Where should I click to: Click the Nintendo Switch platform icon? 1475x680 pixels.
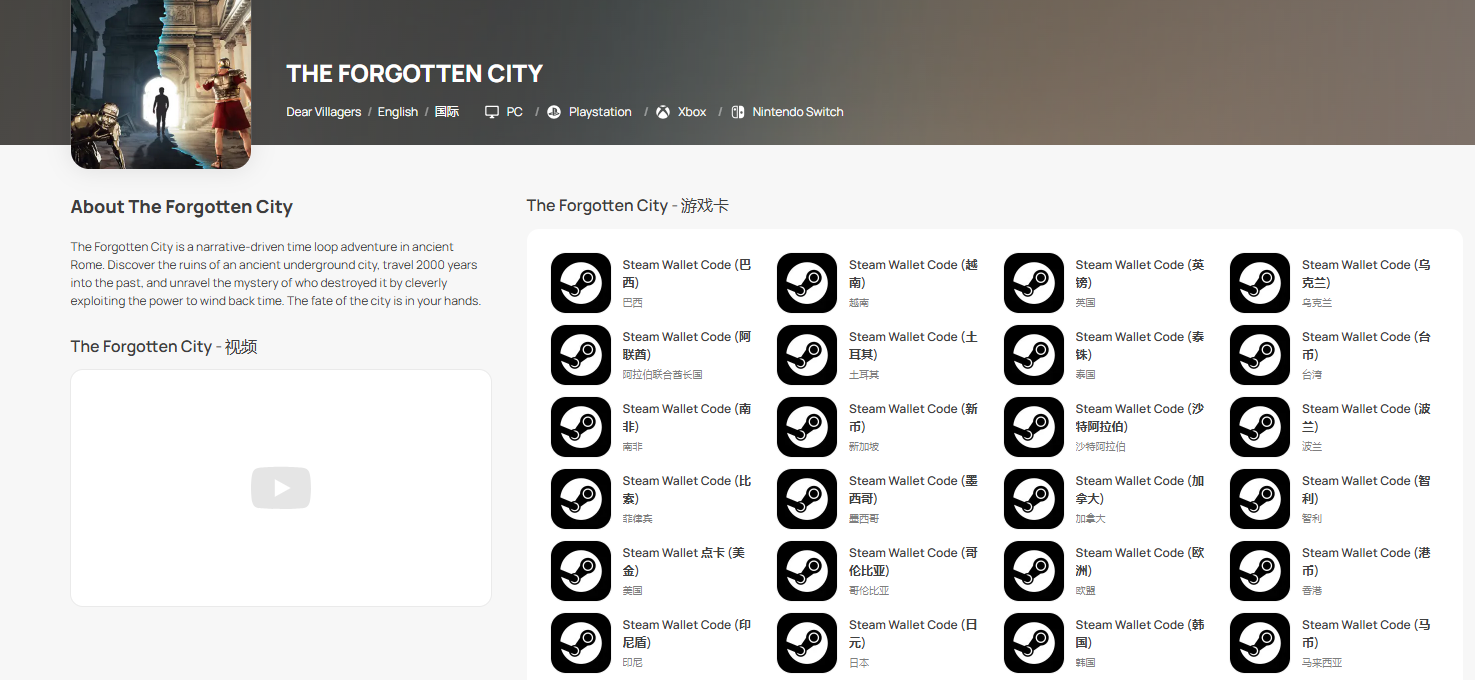[737, 112]
